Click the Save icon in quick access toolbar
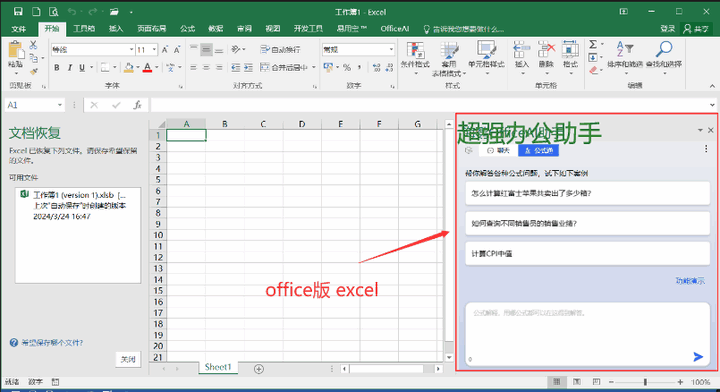The height and width of the screenshot is (392, 720). 18,11
